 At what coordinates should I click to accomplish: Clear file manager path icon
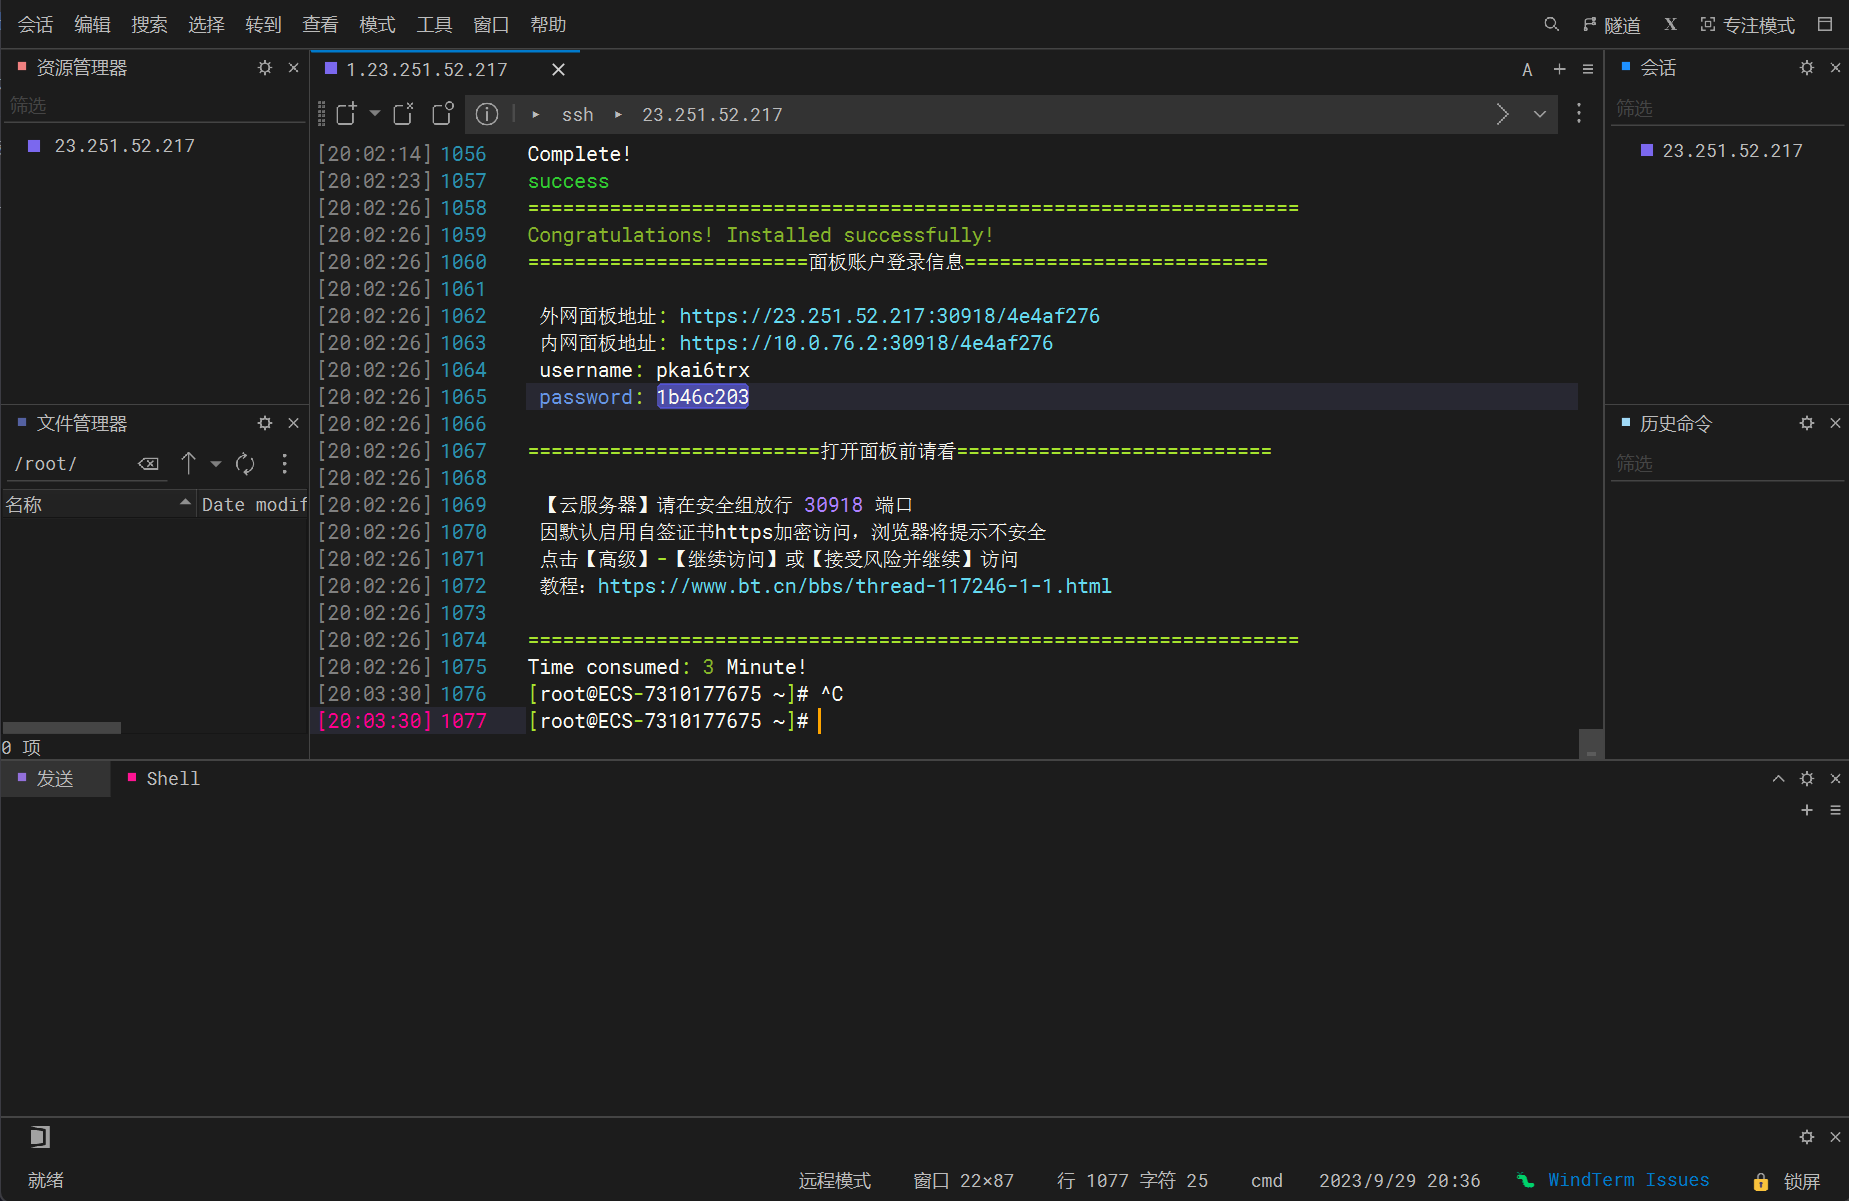tap(148, 464)
